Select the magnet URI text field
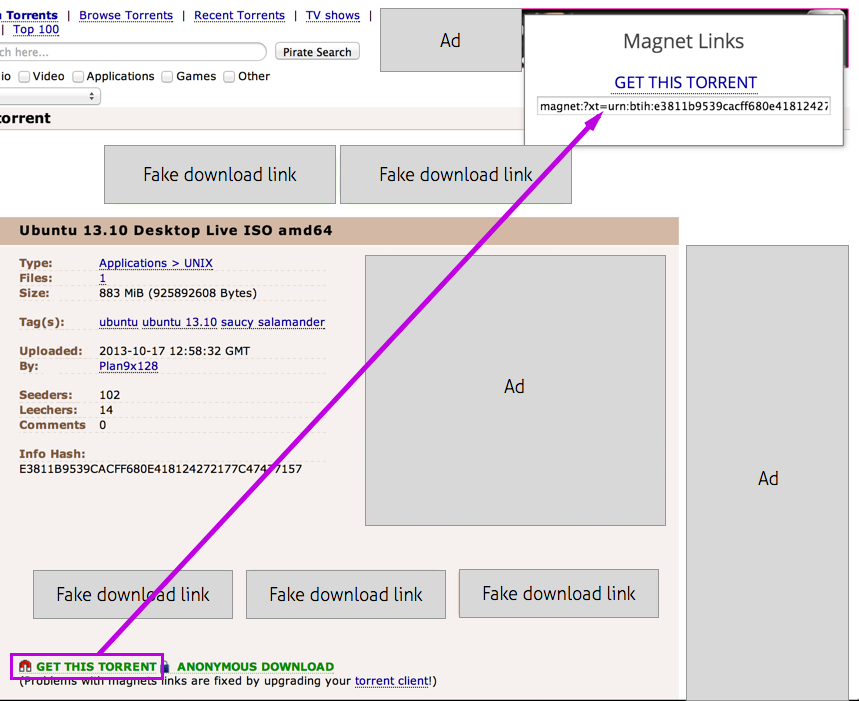Viewport: 859px width, 701px height. click(x=684, y=106)
